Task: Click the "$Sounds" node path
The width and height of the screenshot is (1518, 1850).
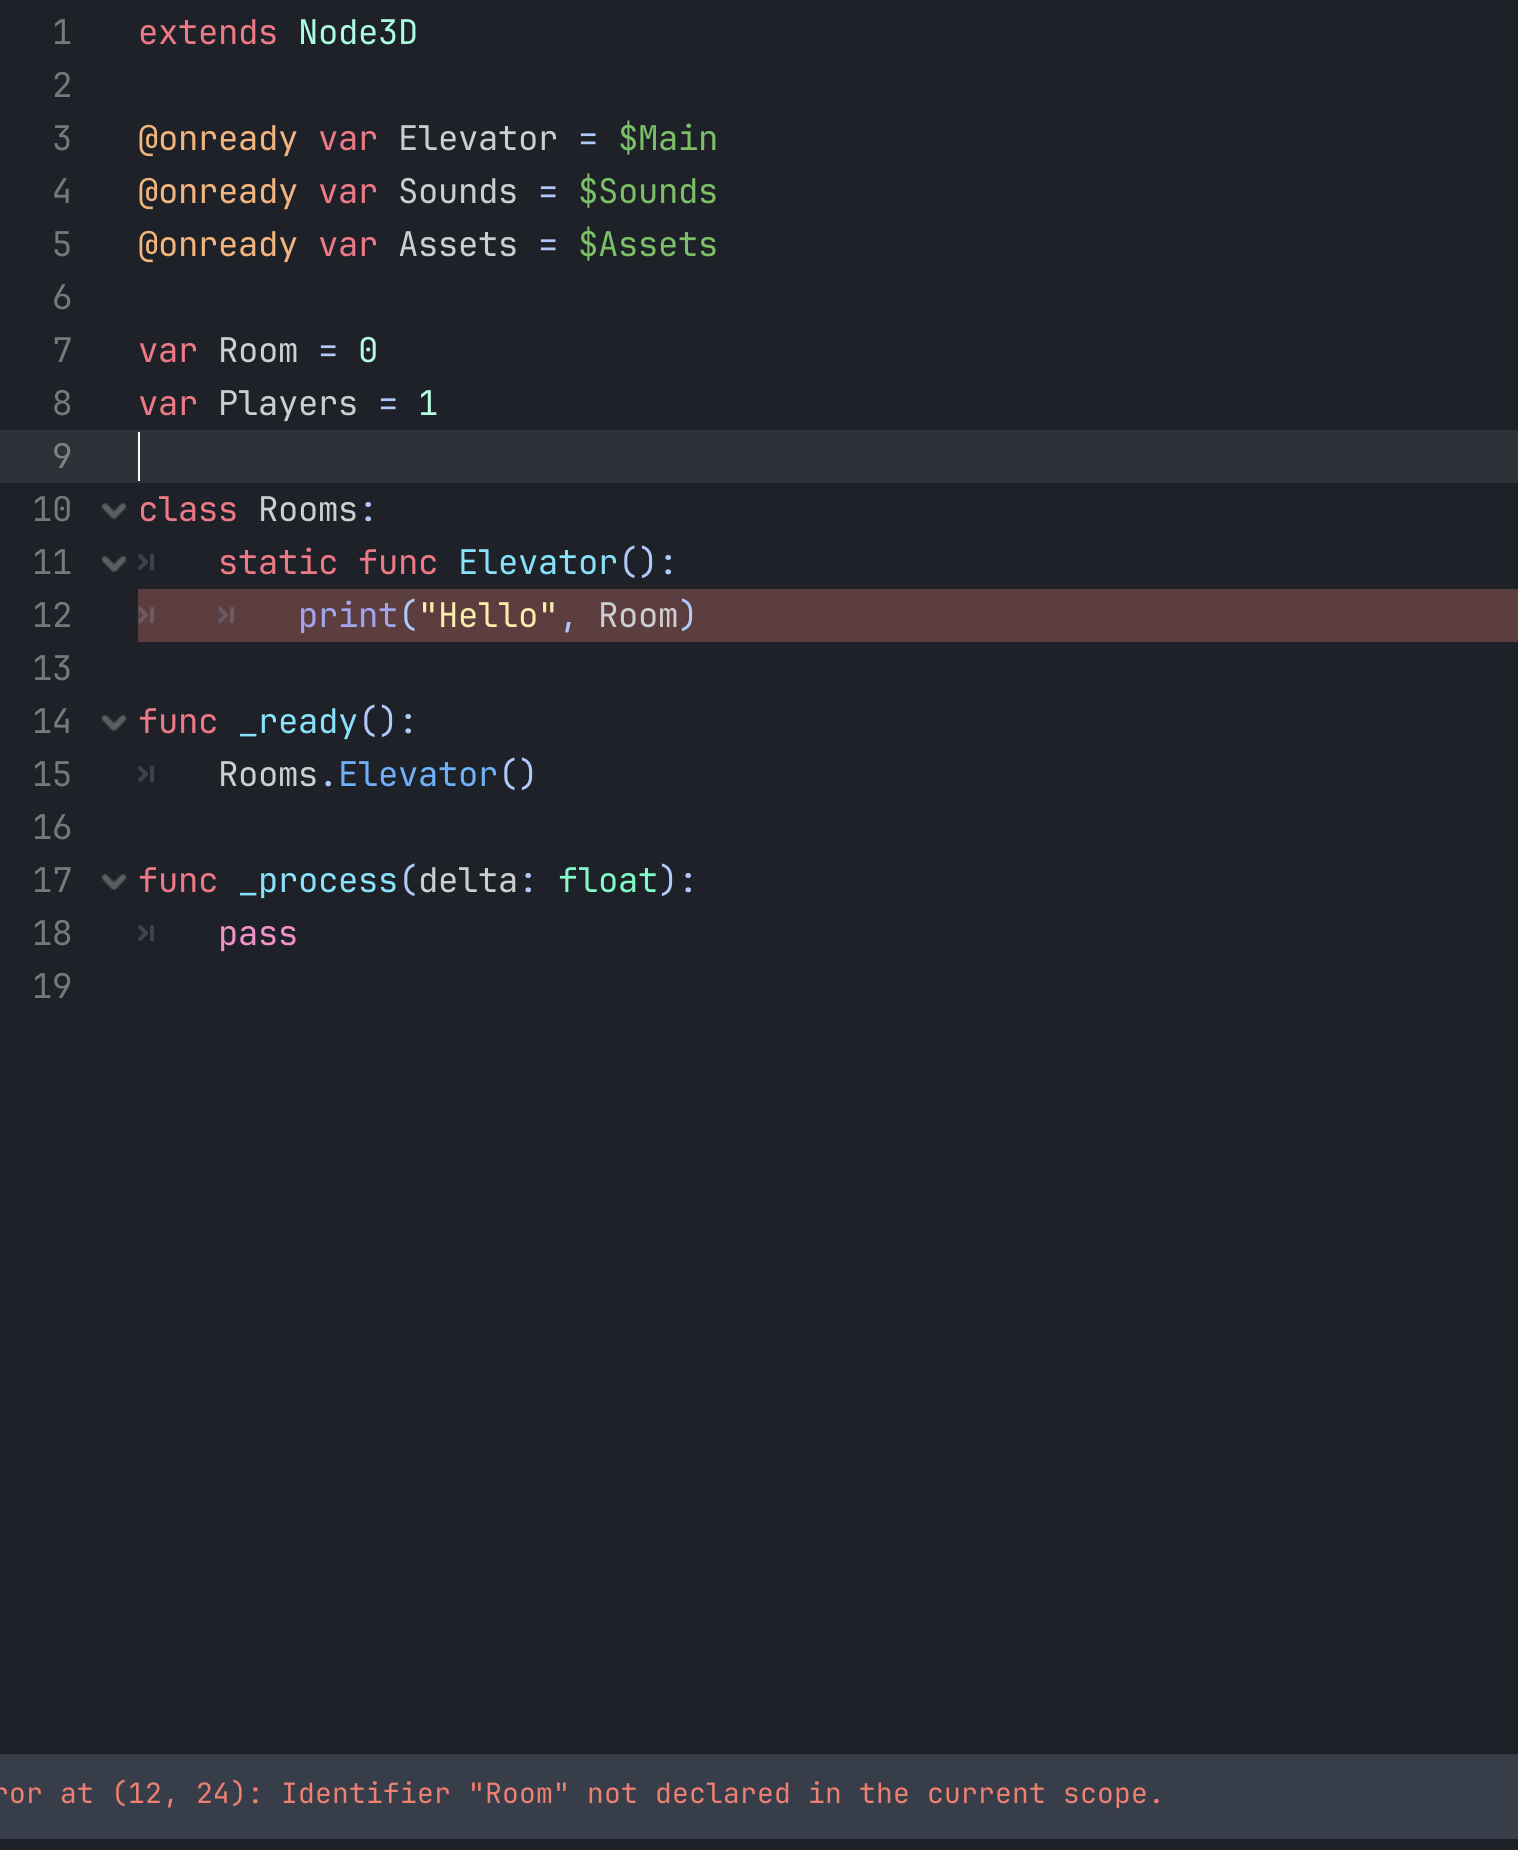Action: point(648,192)
